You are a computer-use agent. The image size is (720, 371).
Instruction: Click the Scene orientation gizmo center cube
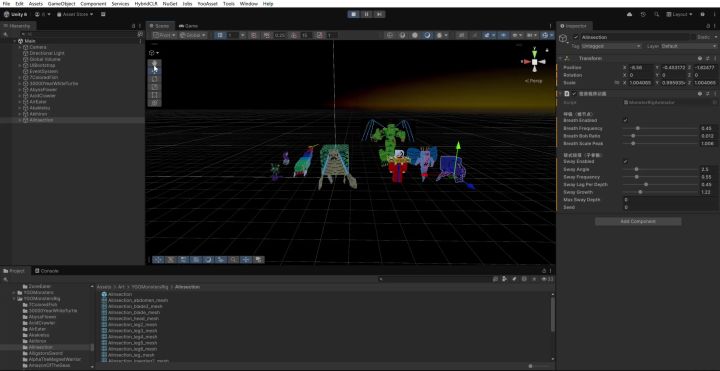pos(534,62)
